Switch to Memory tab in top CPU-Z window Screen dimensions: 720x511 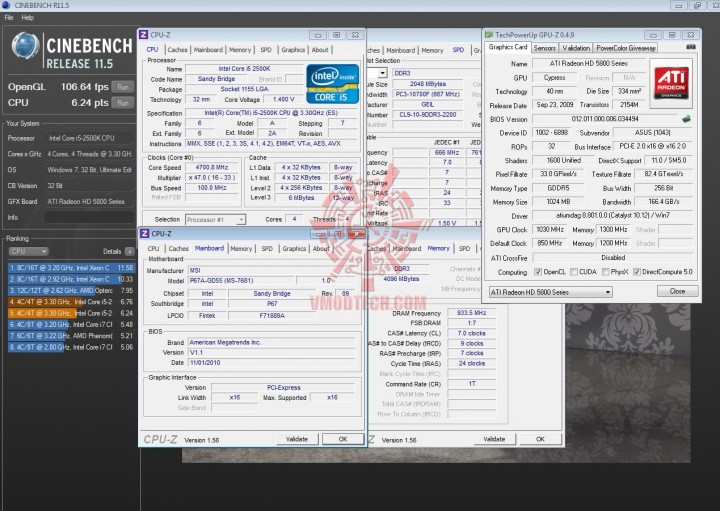tap(240, 50)
